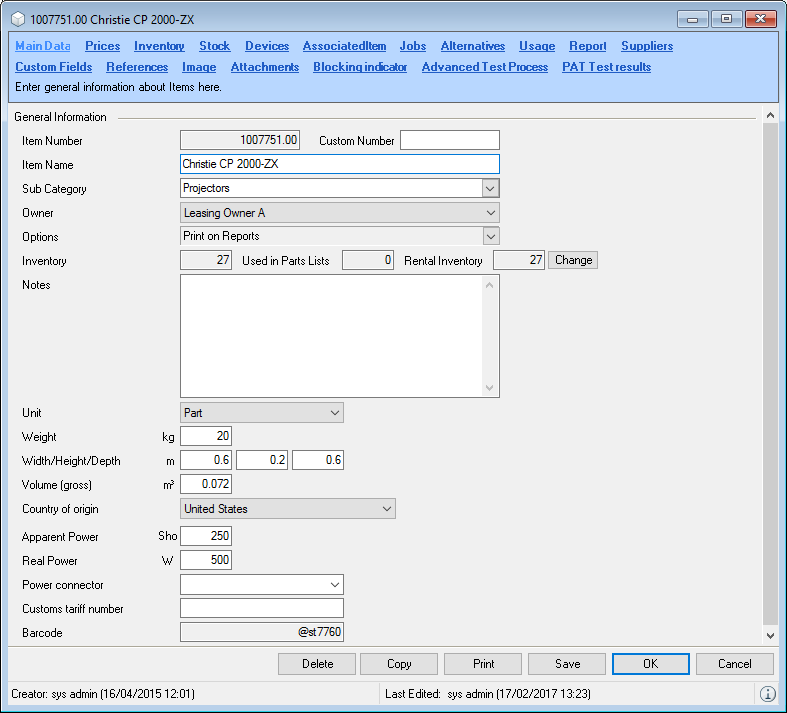Switch to the Prices tab
The image size is (787, 713).
pyautogui.click(x=102, y=46)
